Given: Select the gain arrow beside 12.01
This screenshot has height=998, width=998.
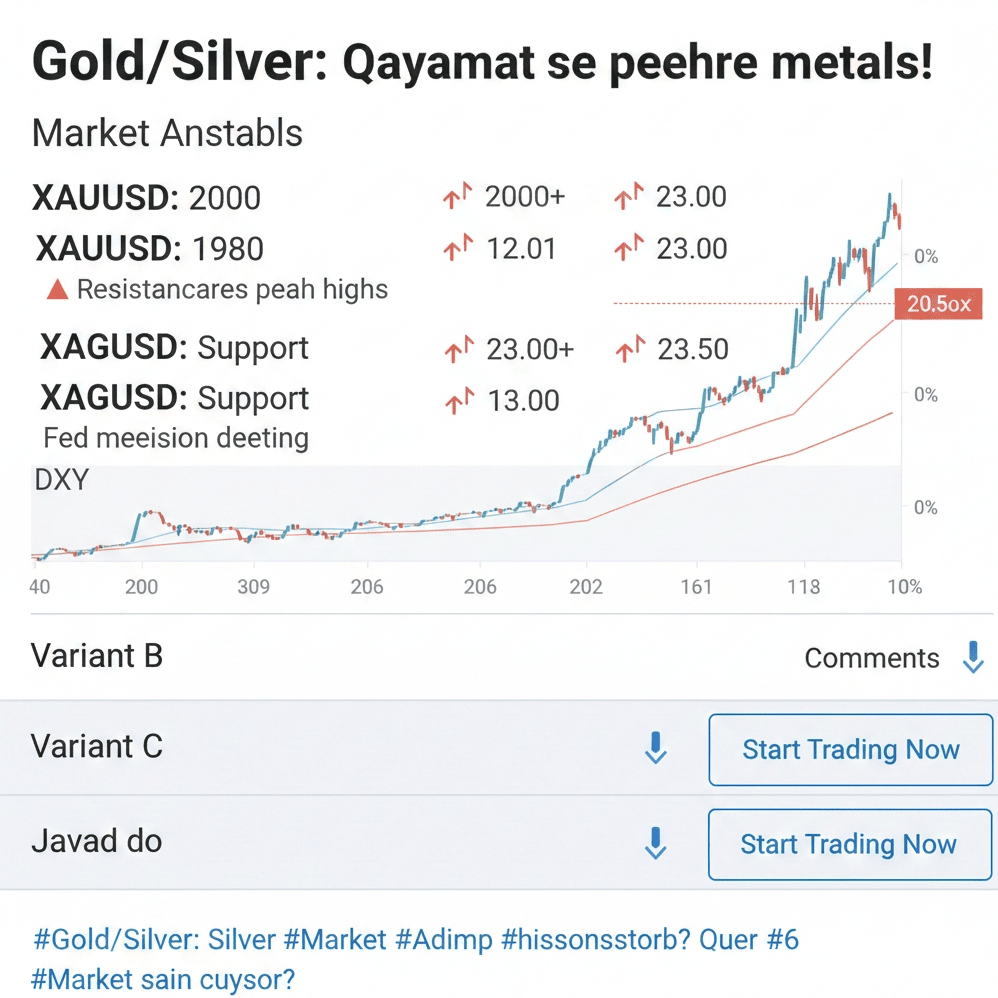Looking at the screenshot, I should tap(457, 249).
